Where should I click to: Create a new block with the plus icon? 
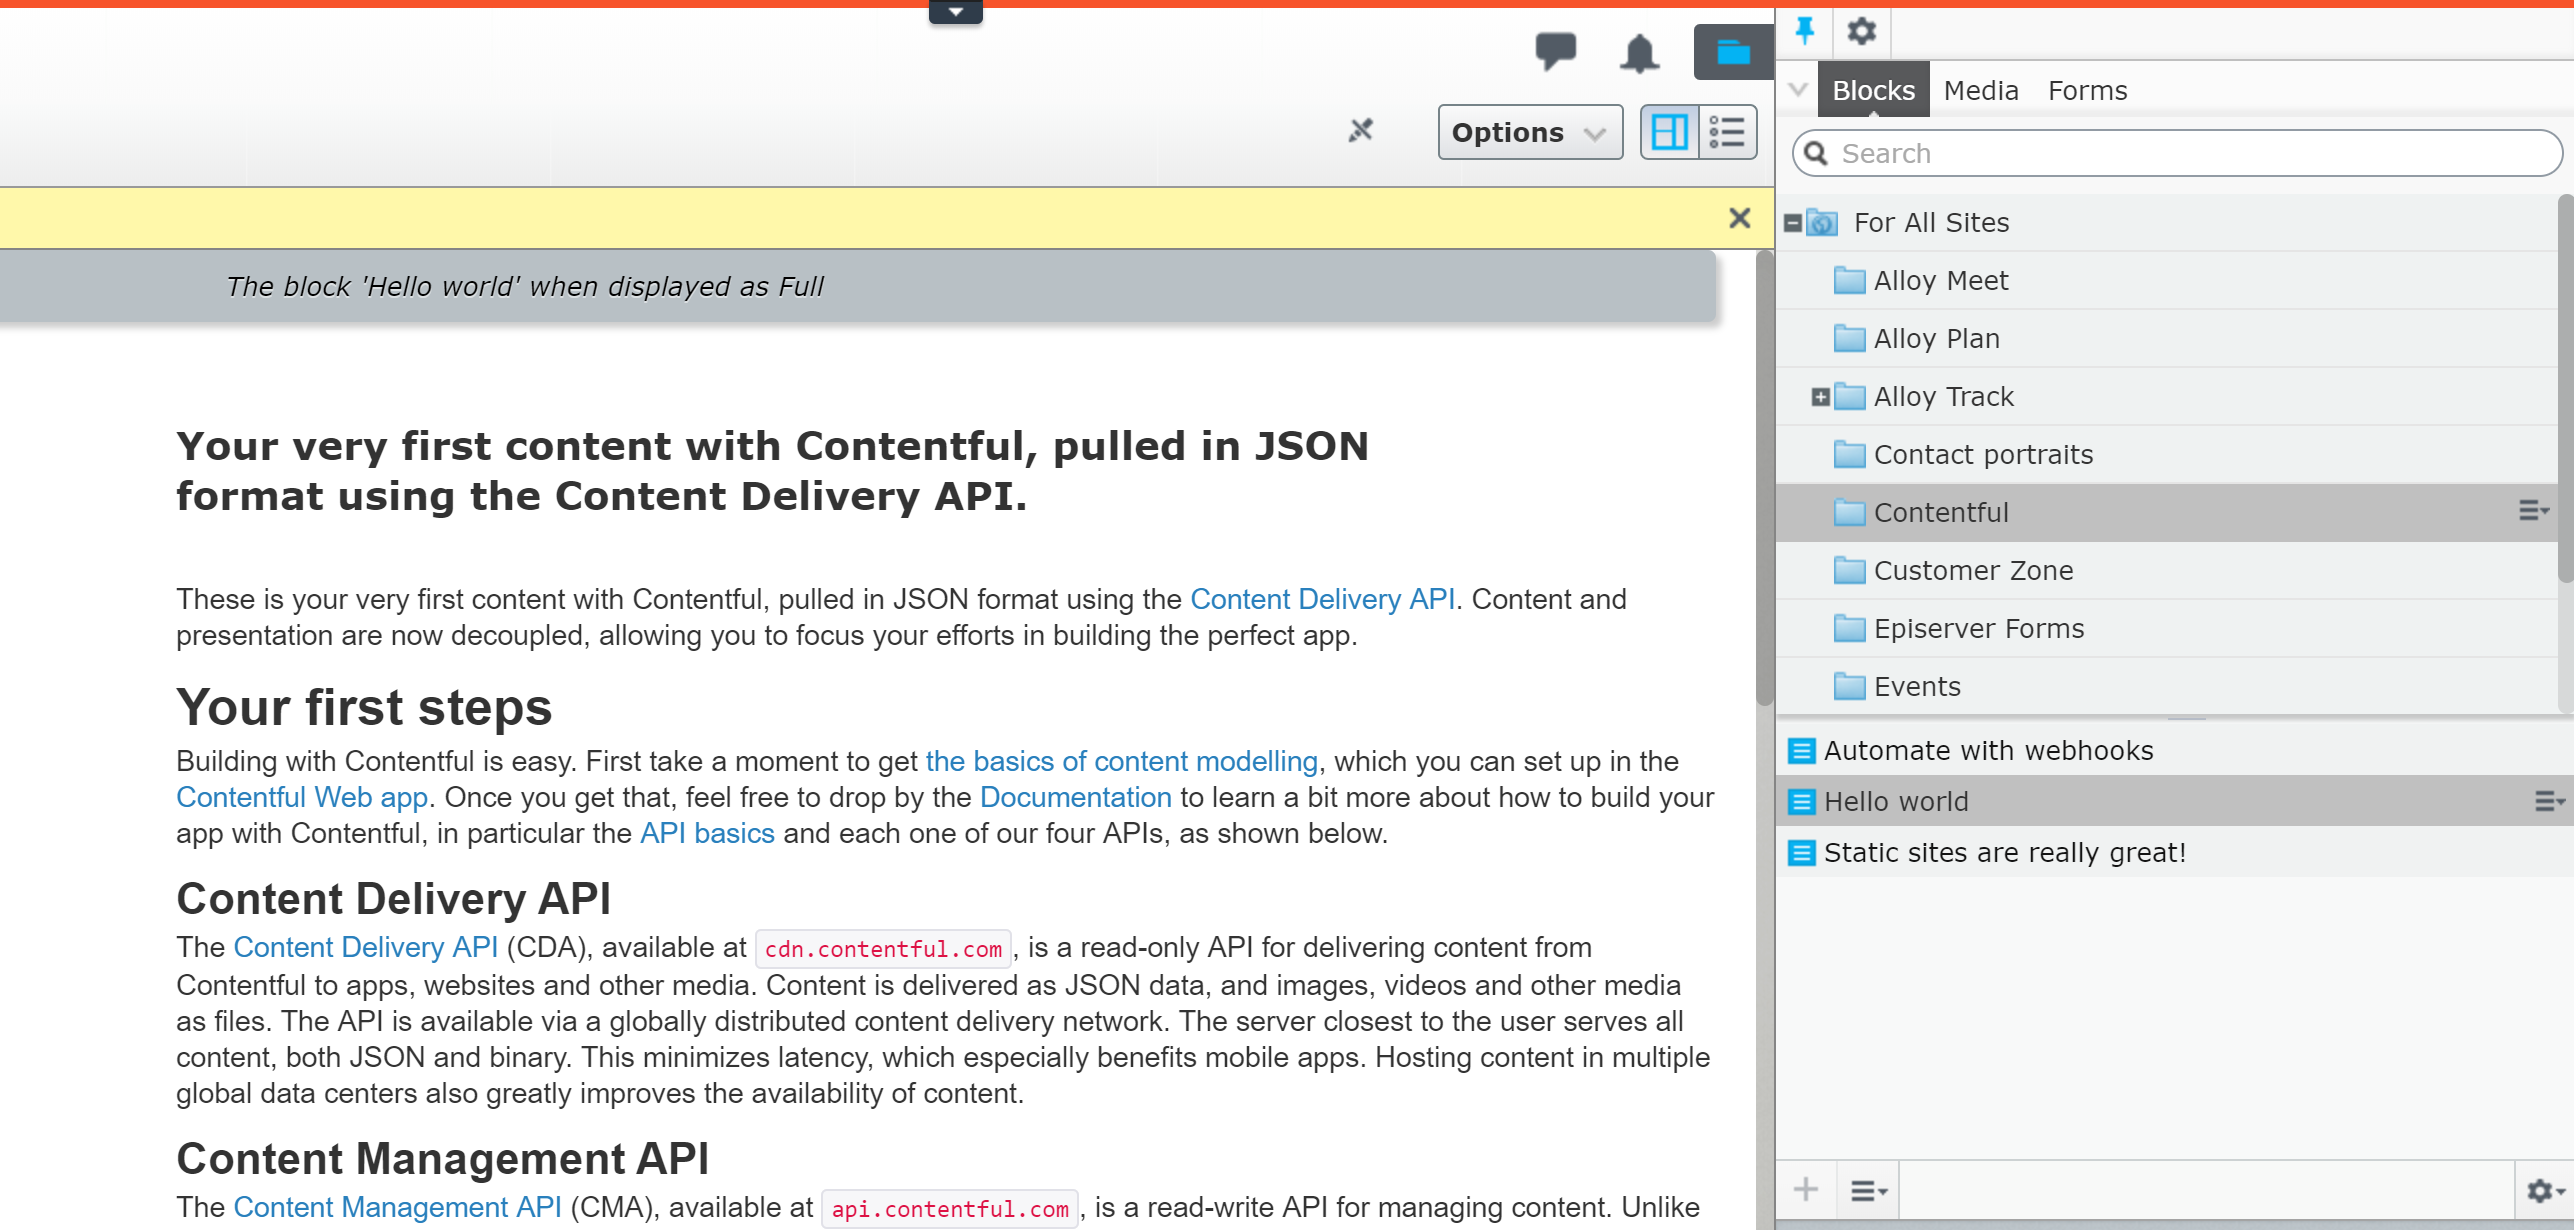1807,1189
